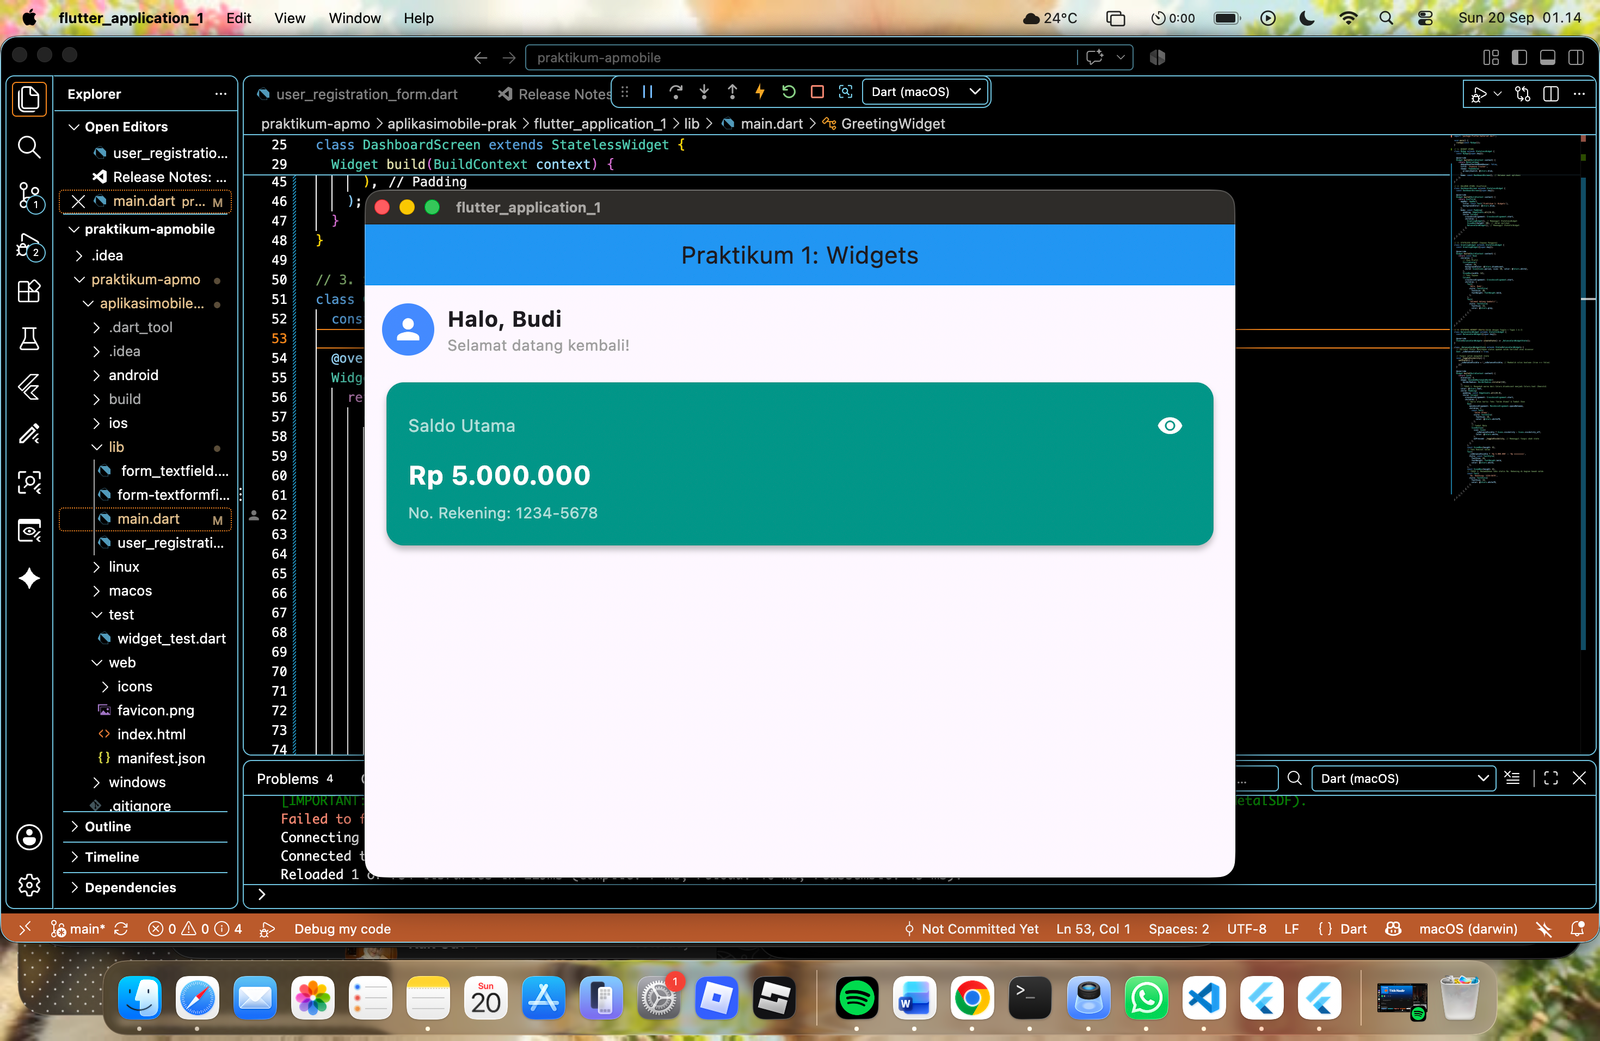The height and width of the screenshot is (1041, 1600).
Task: Clear the debug console output
Action: point(1512,778)
